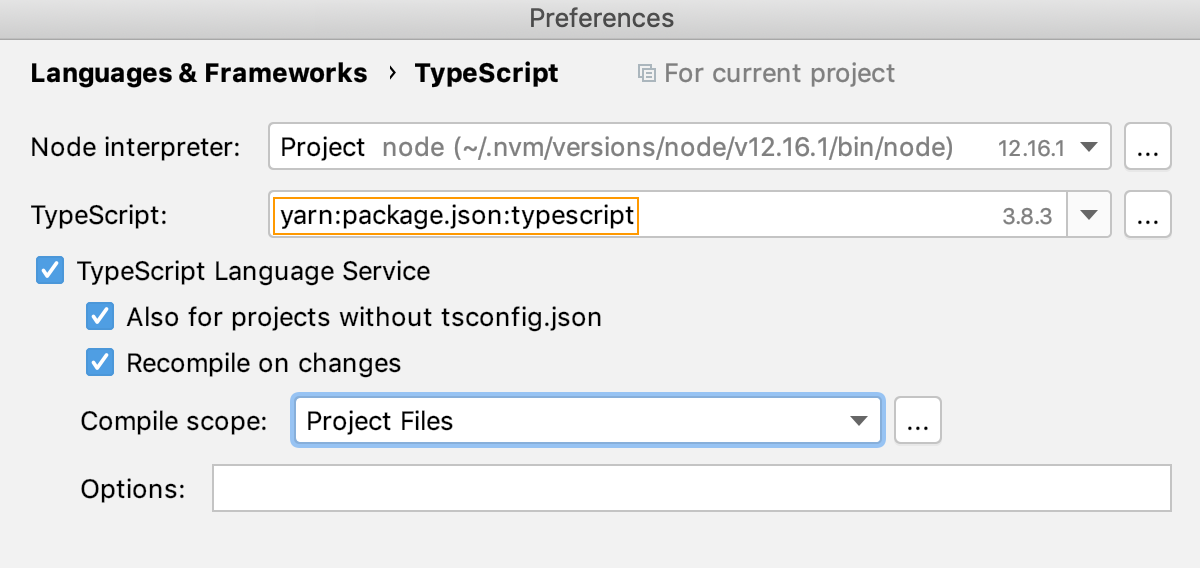Image resolution: width=1200 pixels, height=568 pixels.
Task: Click the Options text field
Action: [690, 488]
